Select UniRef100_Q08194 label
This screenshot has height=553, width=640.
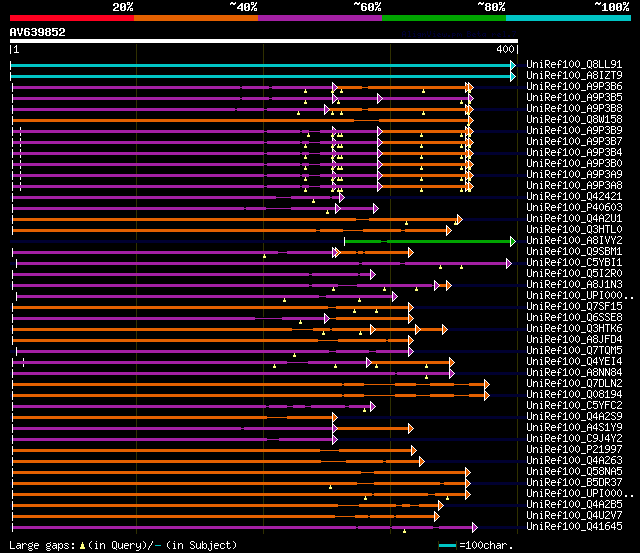pyautogui.click(x=574, y=395)
